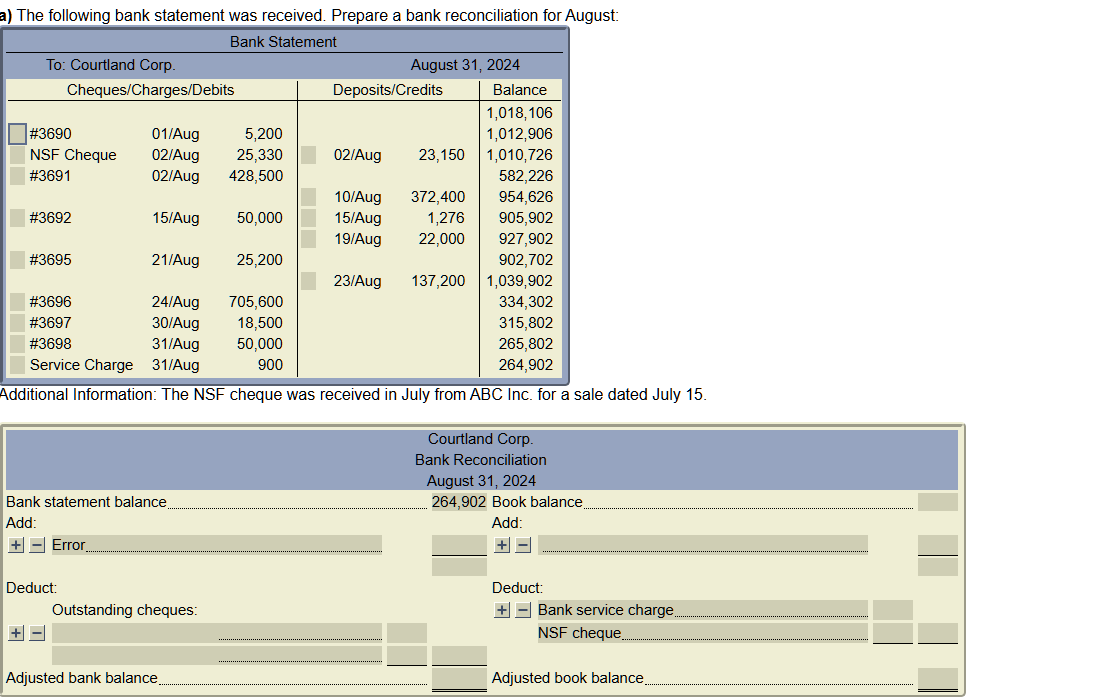Click the plus icon in book balance Add section
1101x700 pixels.
pyautogui.click(x=500, y=544)
